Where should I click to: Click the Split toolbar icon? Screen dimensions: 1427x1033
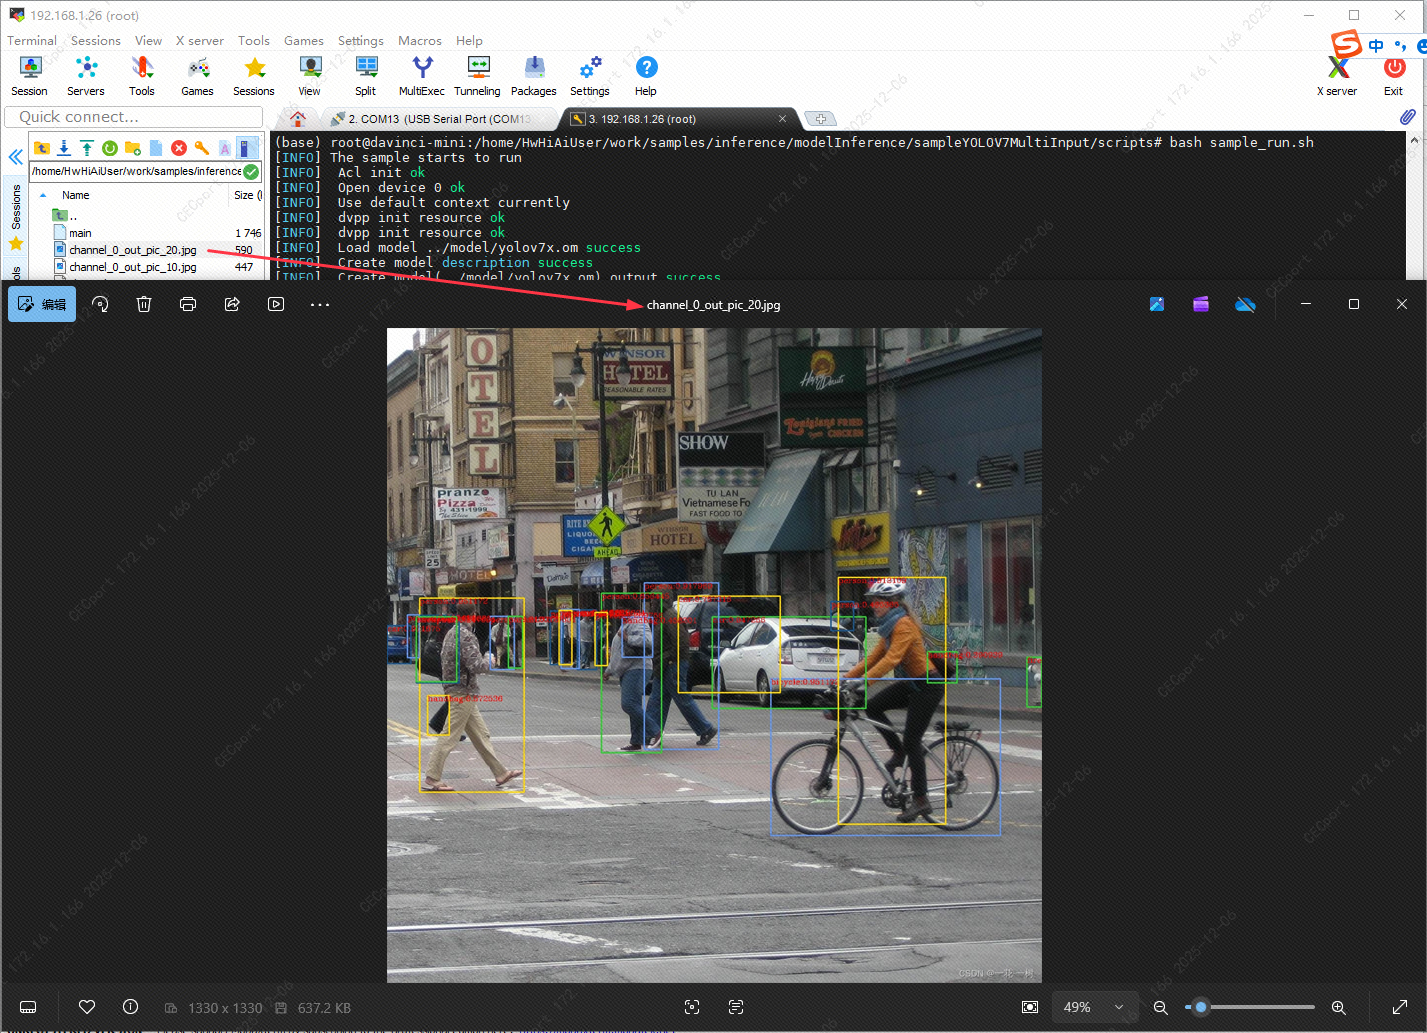click(x=366, y=76)
